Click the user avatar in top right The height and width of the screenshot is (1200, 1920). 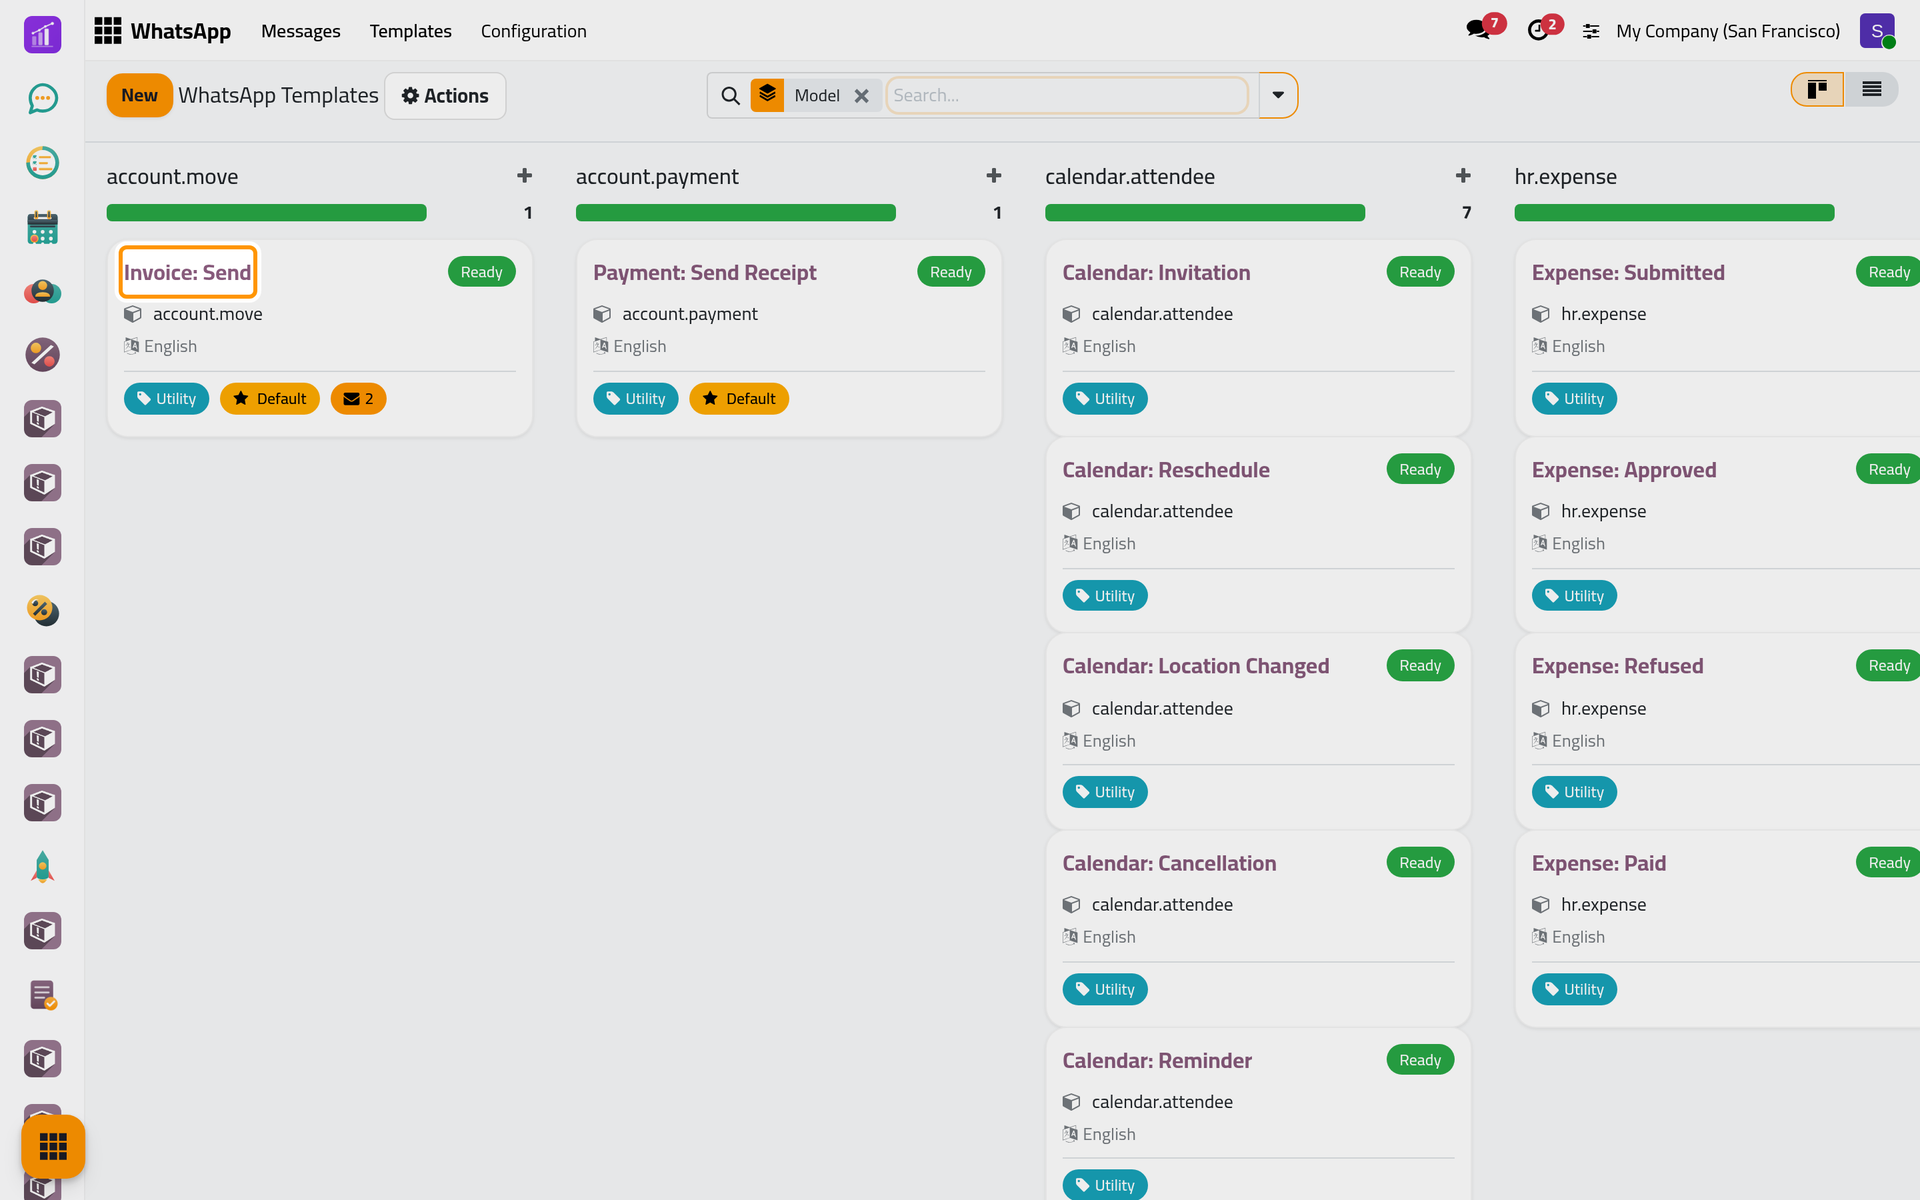(x=1877, y=31)
